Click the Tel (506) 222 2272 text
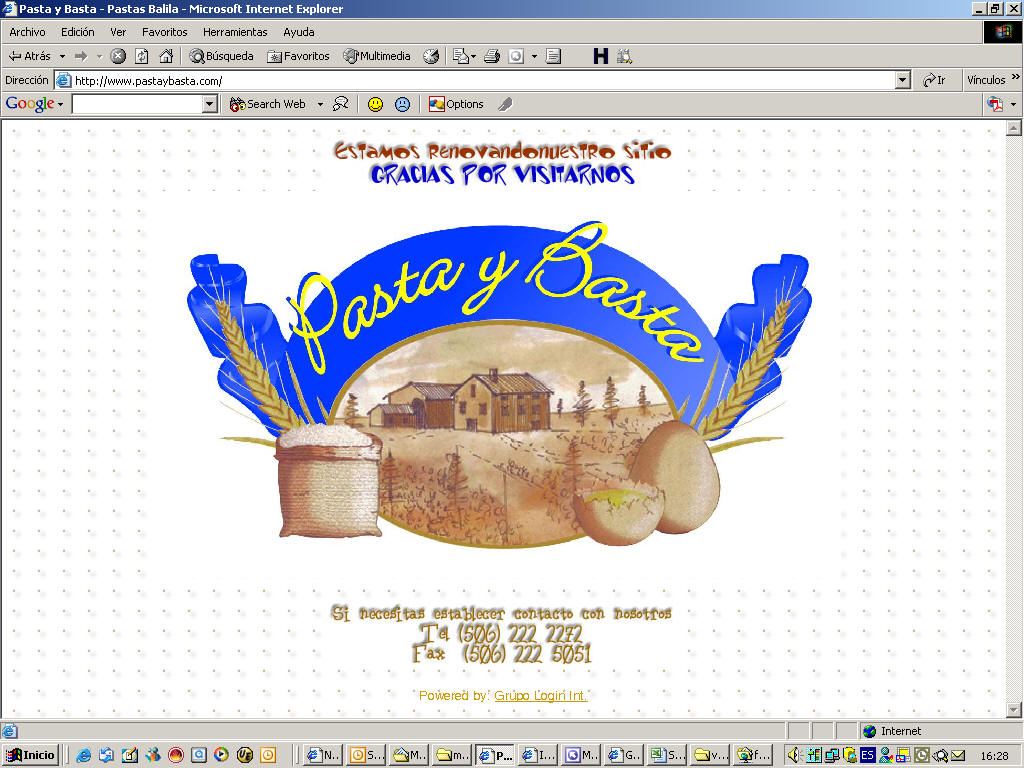The image size is (1024, 768). point(502,633)
